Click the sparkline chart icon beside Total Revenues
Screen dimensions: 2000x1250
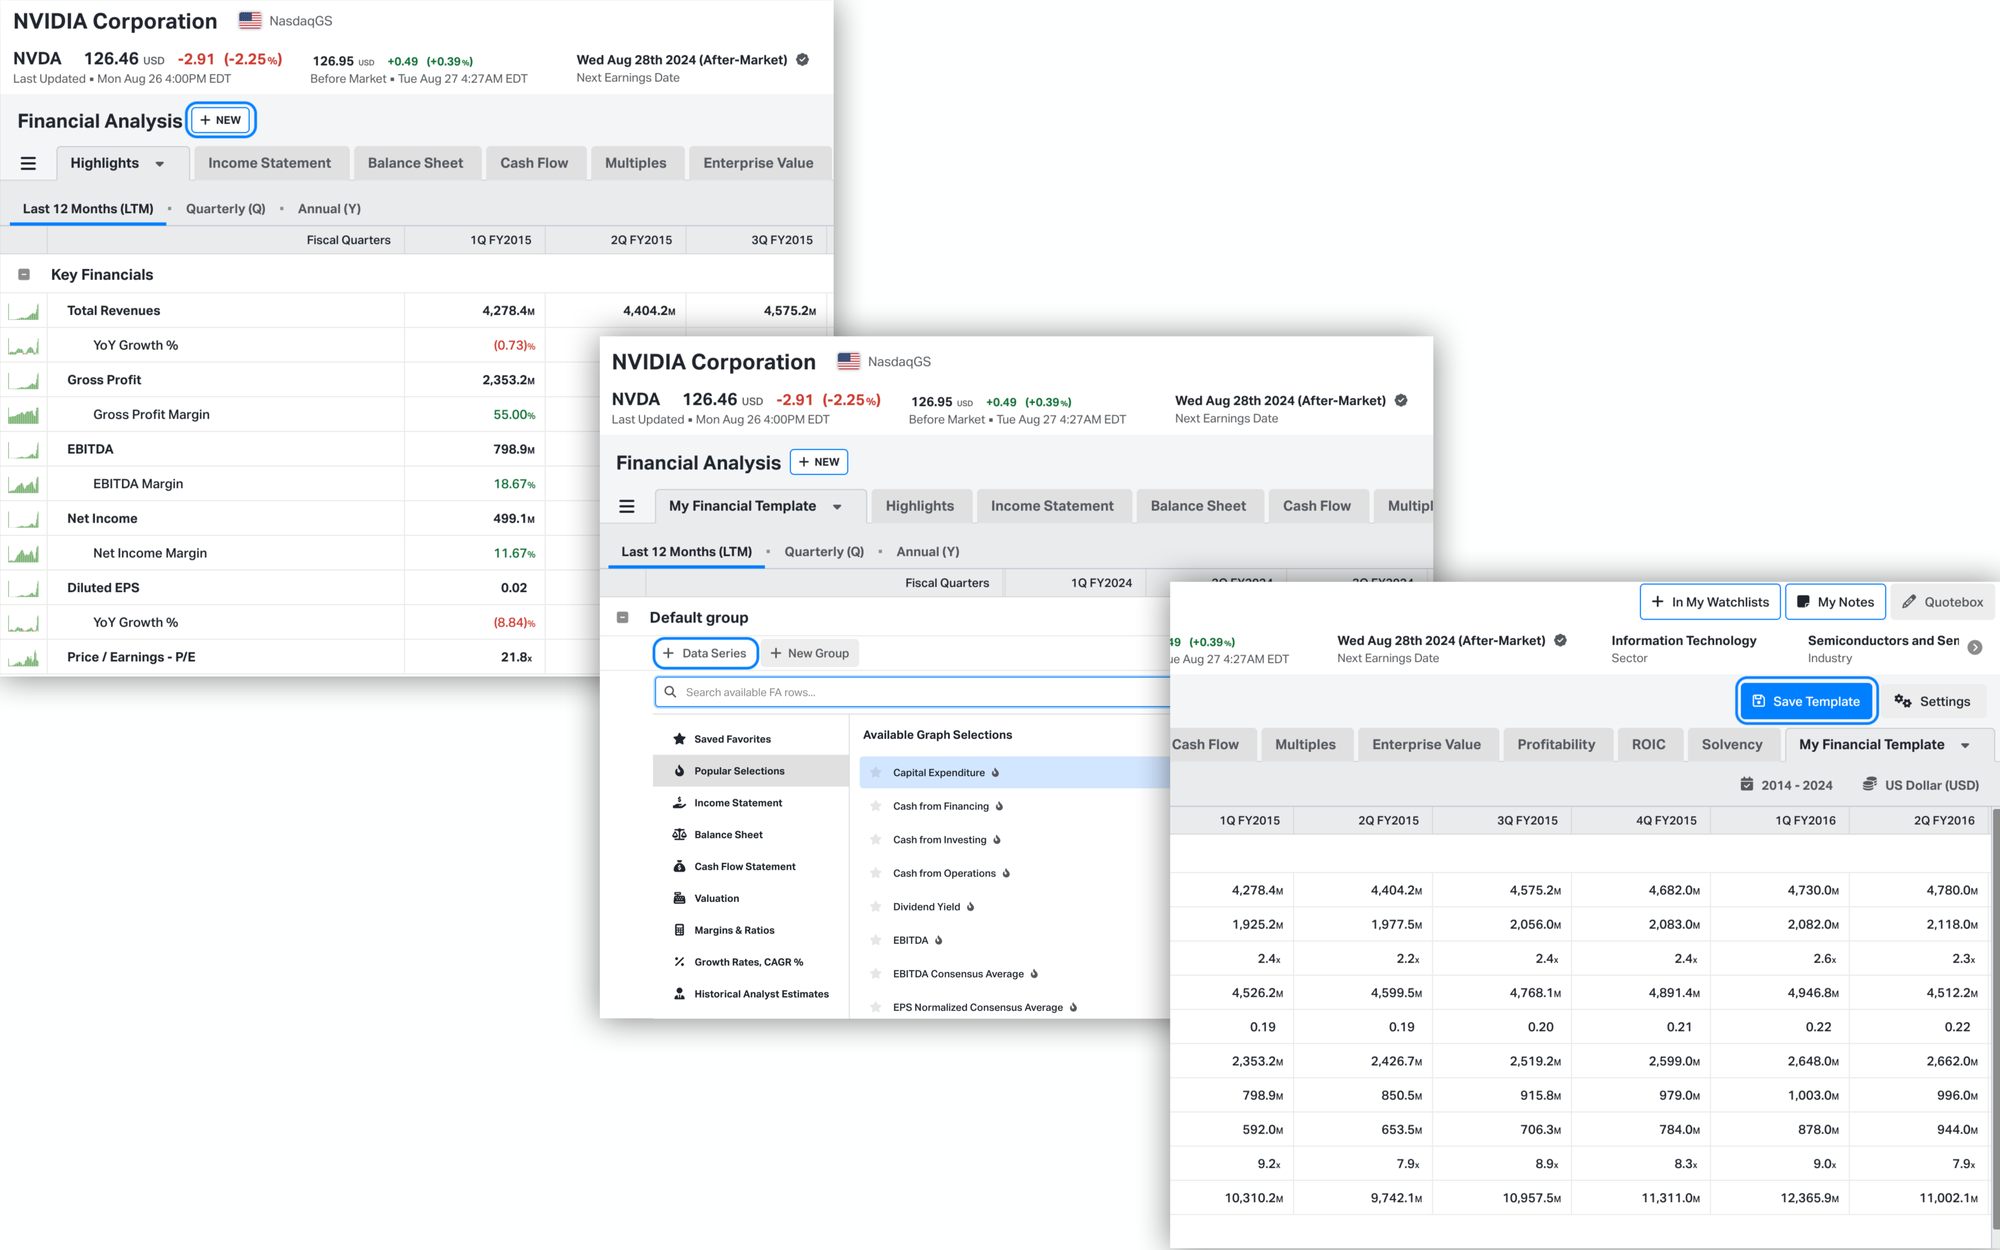24,310
